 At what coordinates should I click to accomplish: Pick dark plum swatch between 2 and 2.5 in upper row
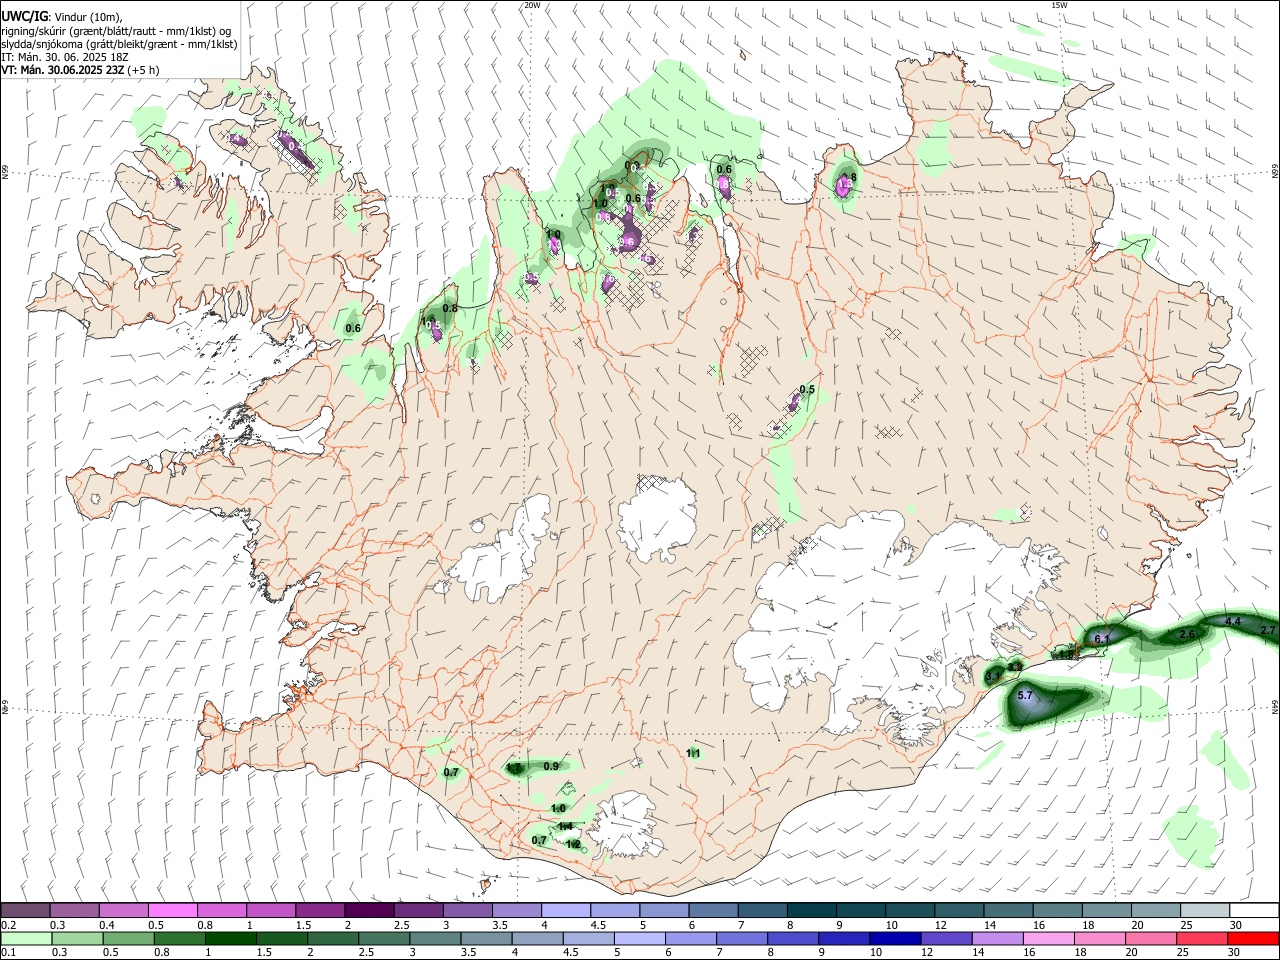point(369,910)
